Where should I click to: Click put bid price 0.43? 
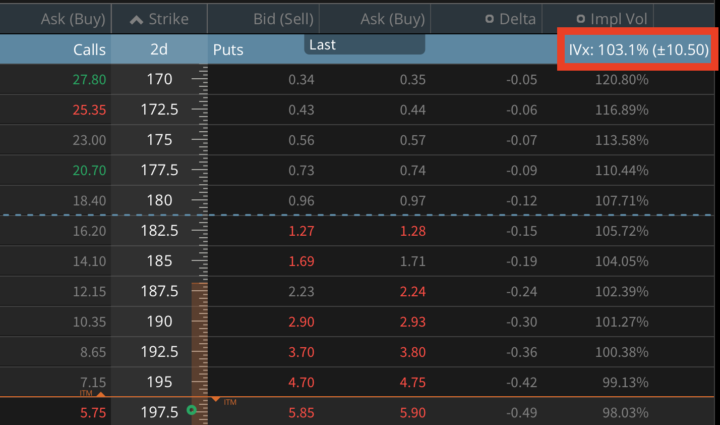pyautogui.click(x=301, y=110)
